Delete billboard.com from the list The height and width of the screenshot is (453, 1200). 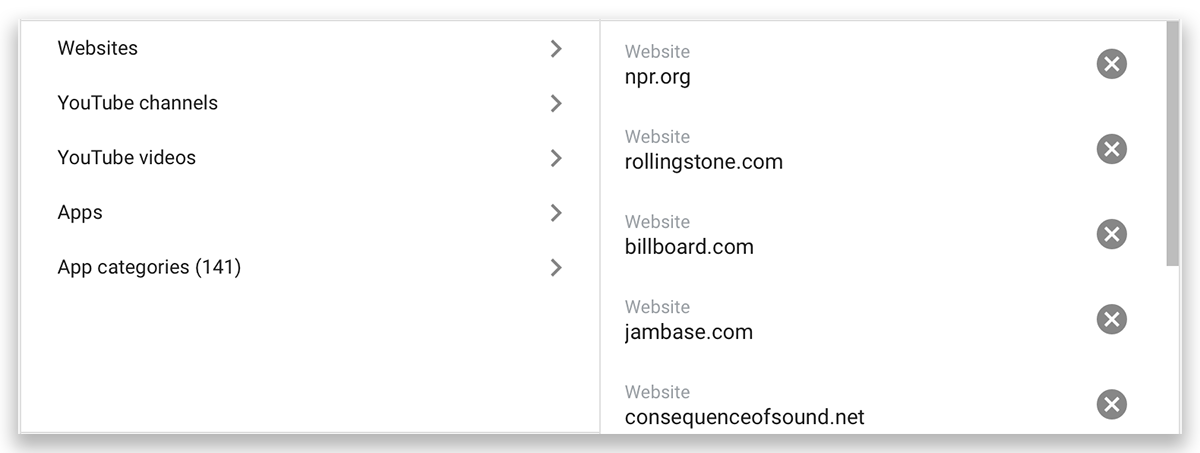pos(1111,234)
